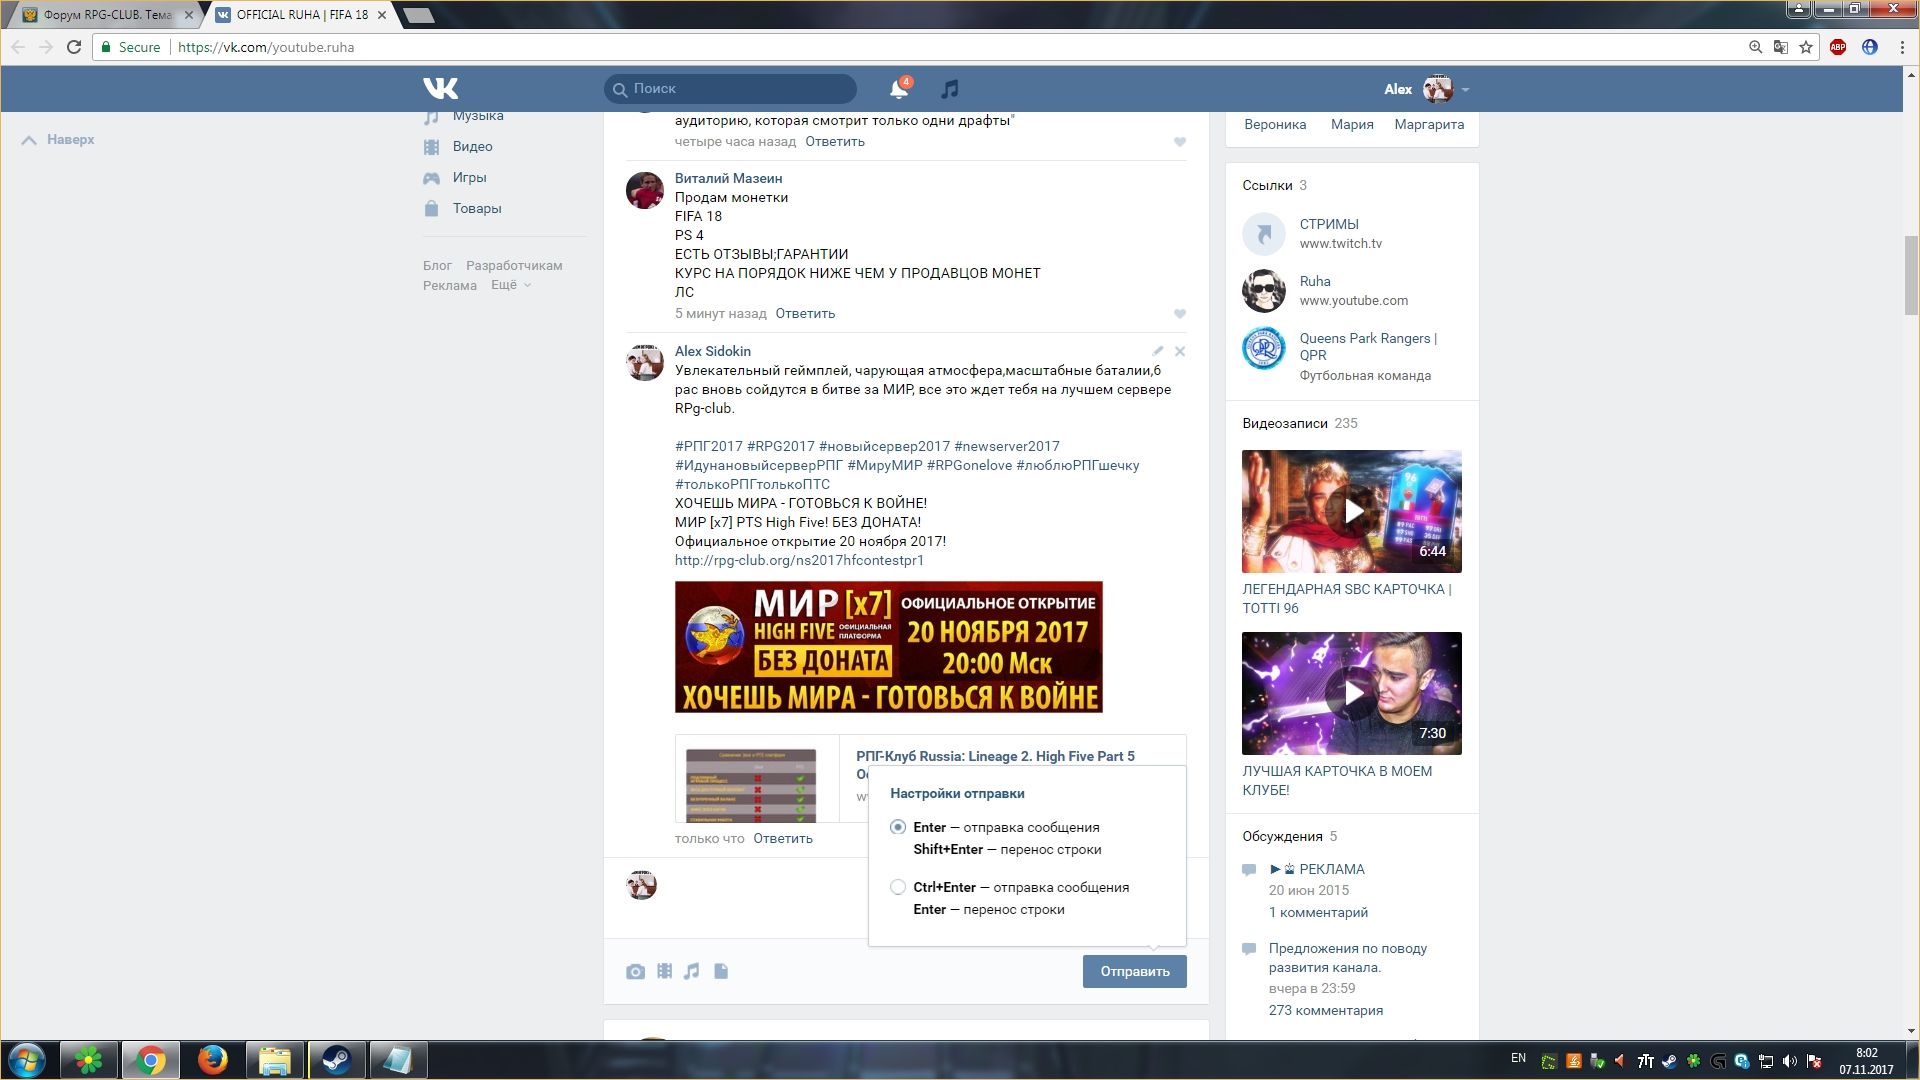
Task: Open the zoom magnifier icon in address bar
Action: pyautogui.click(x=1755, y=47)
